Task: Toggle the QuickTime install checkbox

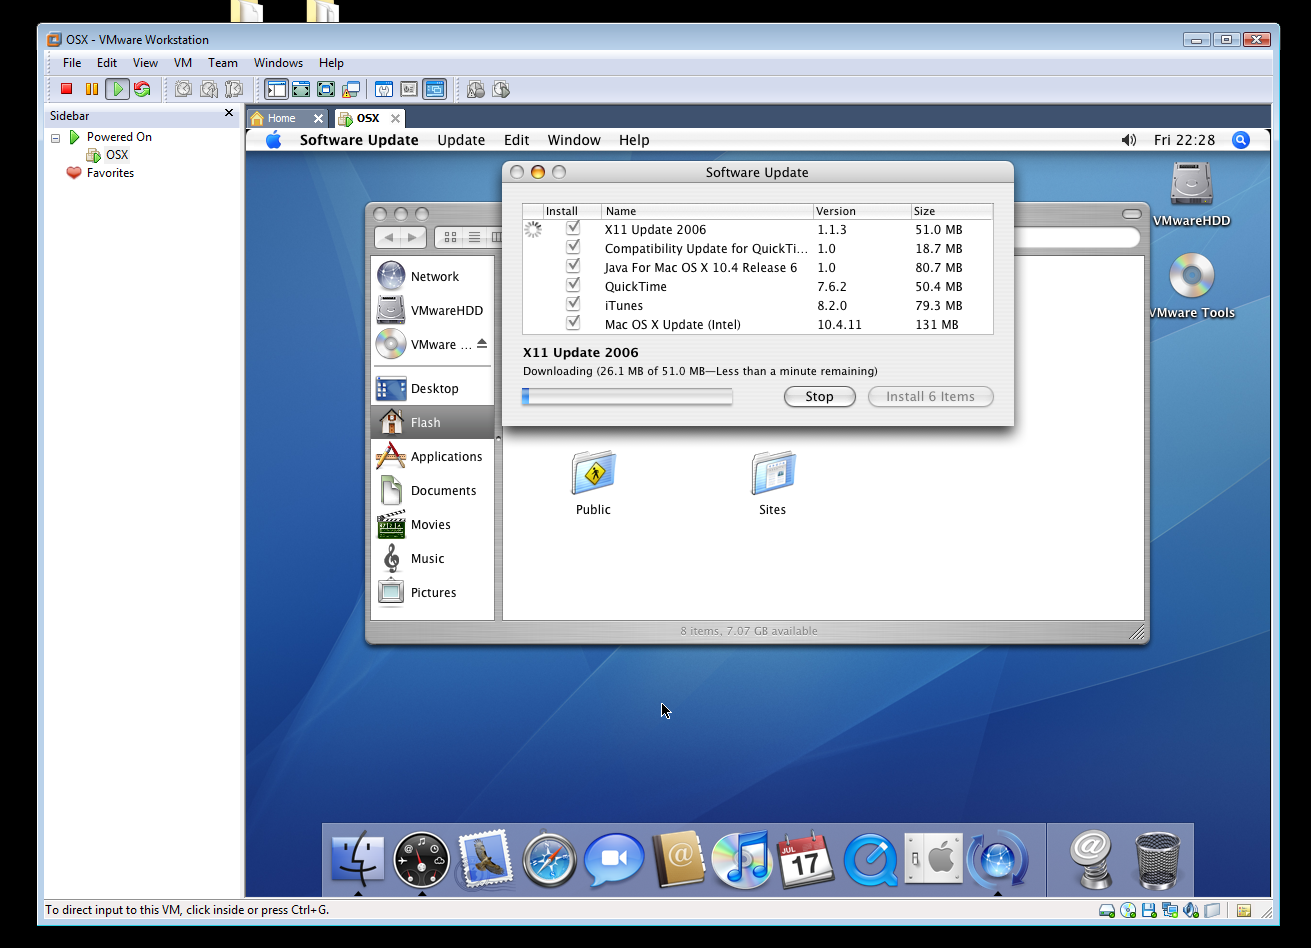Action: tap(573, 286)
